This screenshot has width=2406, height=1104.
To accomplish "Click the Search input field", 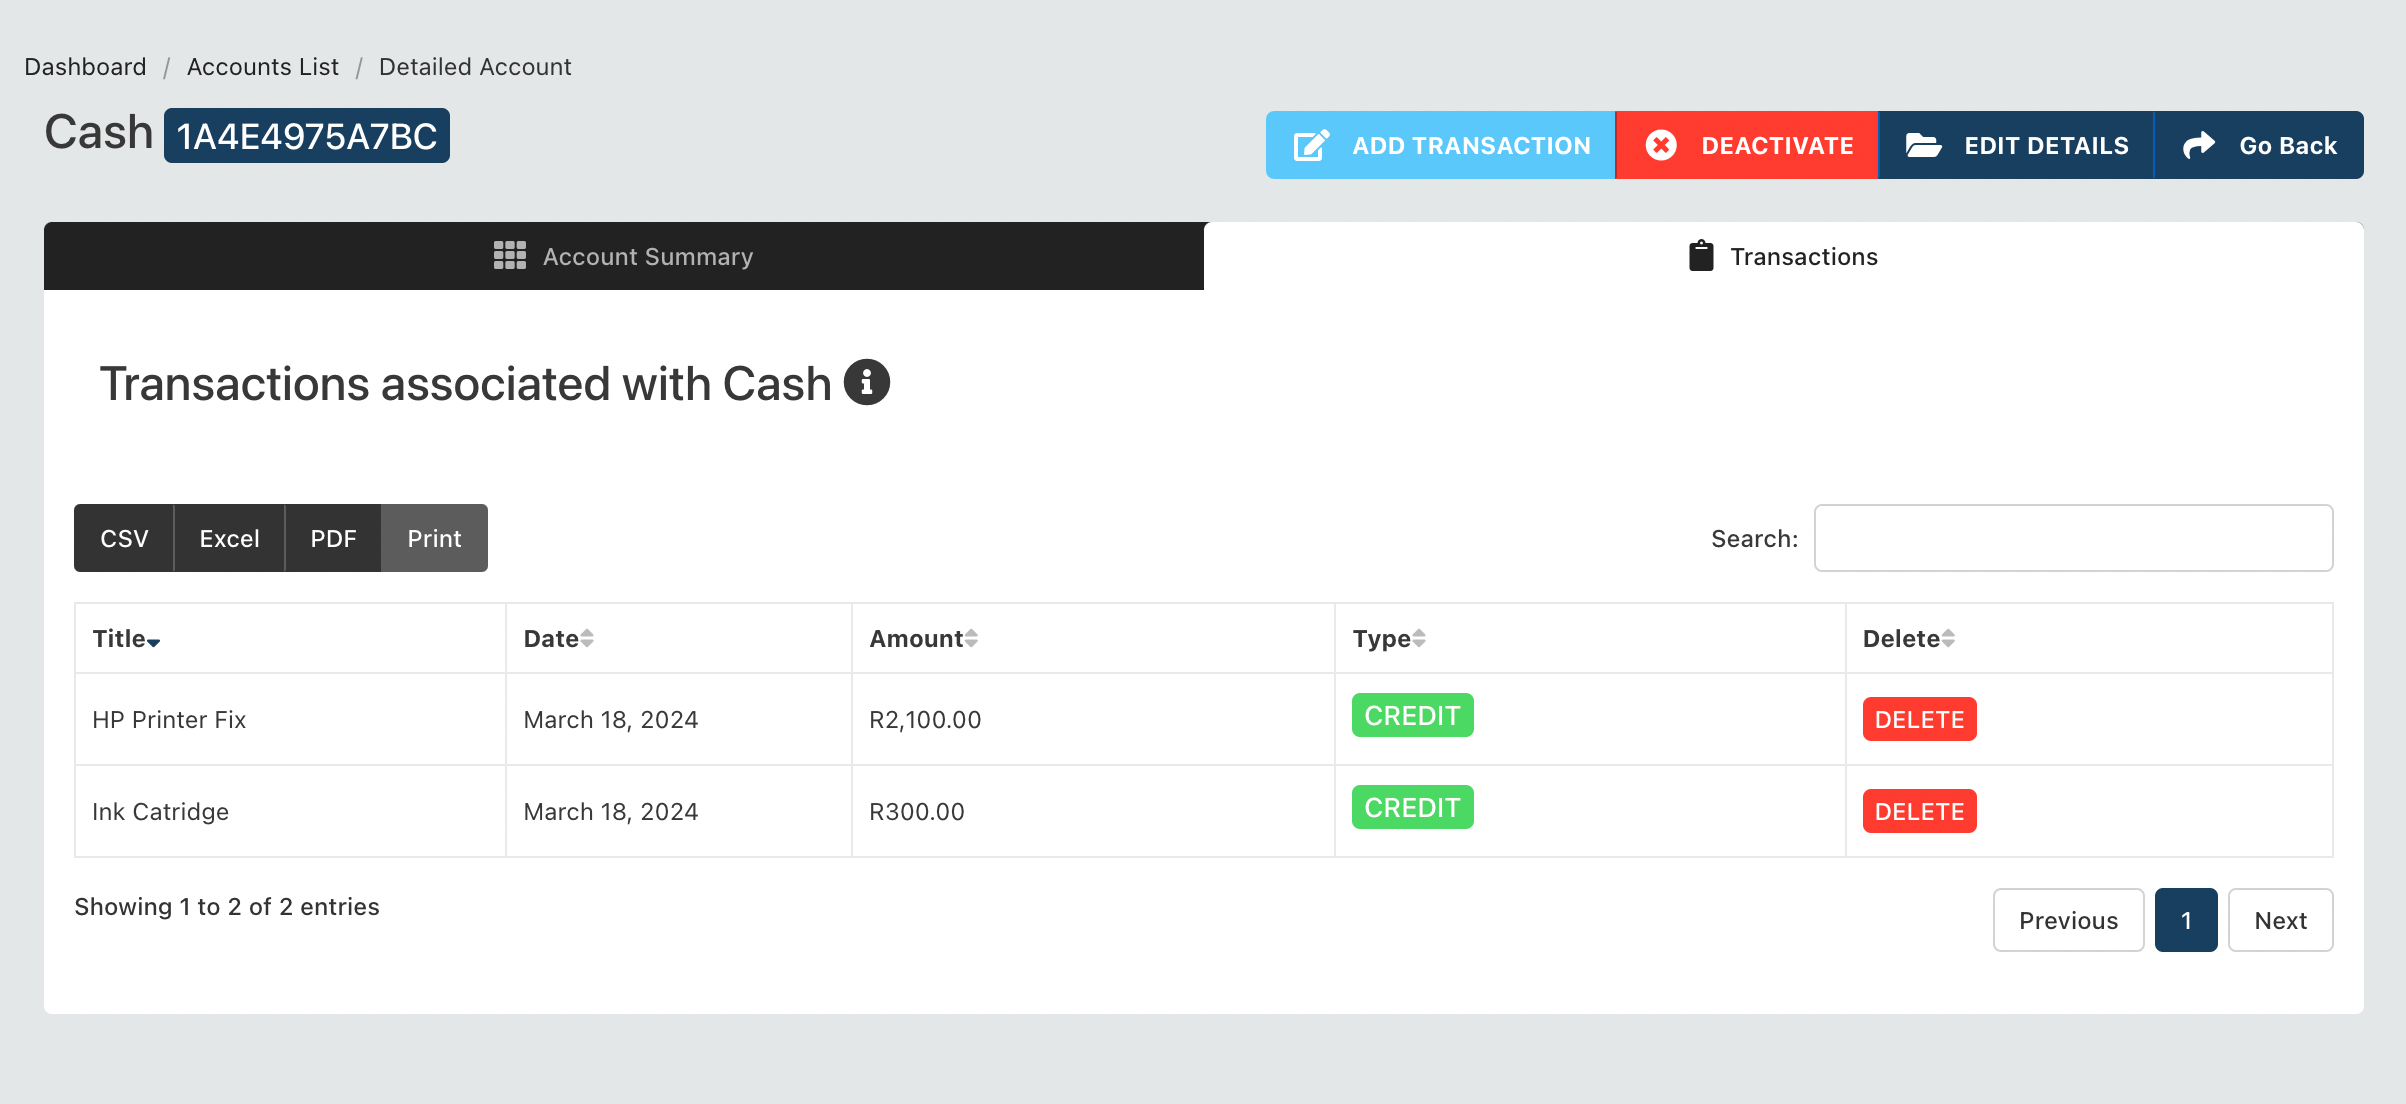I will coord(2073,537).
